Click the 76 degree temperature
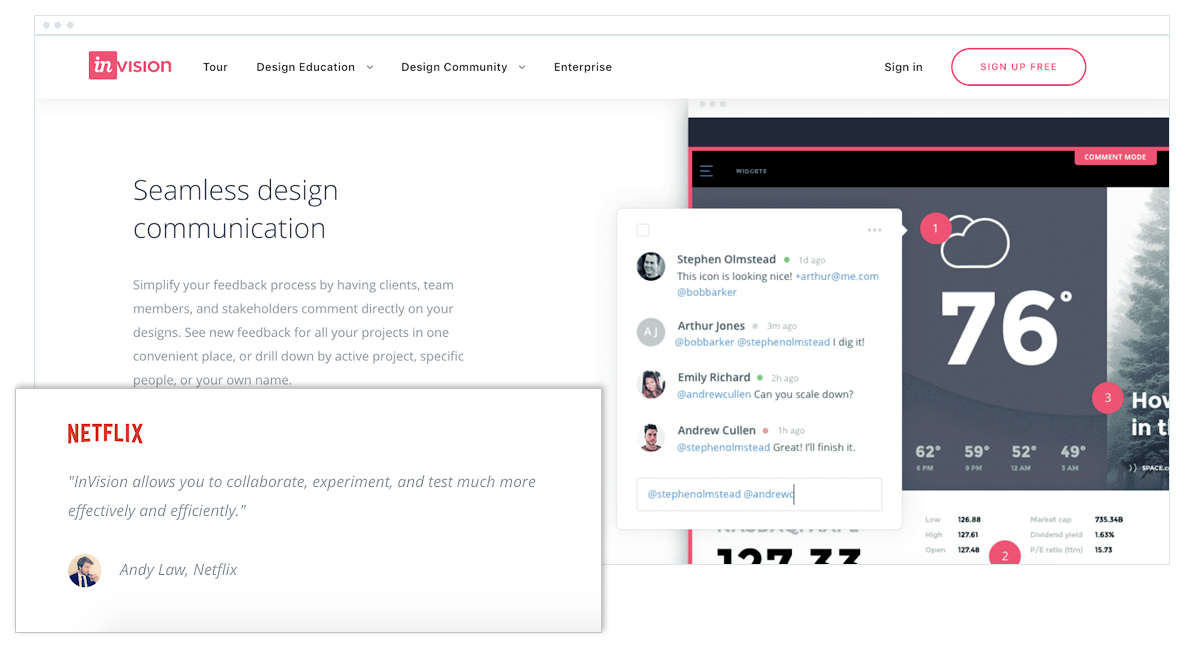The height and width of the screenshot is (654, 1200). pos(1007,327)
